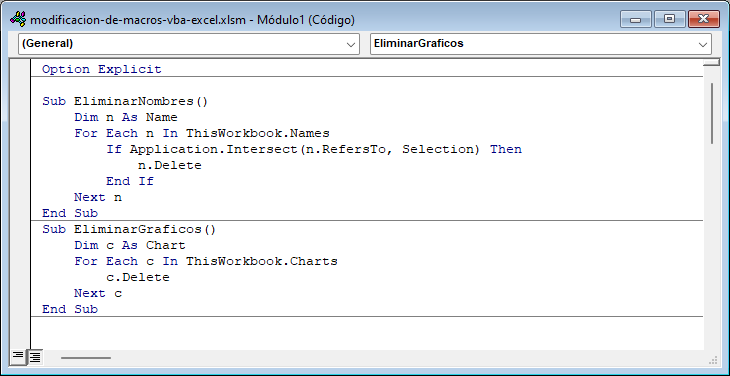This screenshot has height=376, width=730.
Task: Close the Módulo1 code window
Action: pyautogui.click(x=703, y=19)
